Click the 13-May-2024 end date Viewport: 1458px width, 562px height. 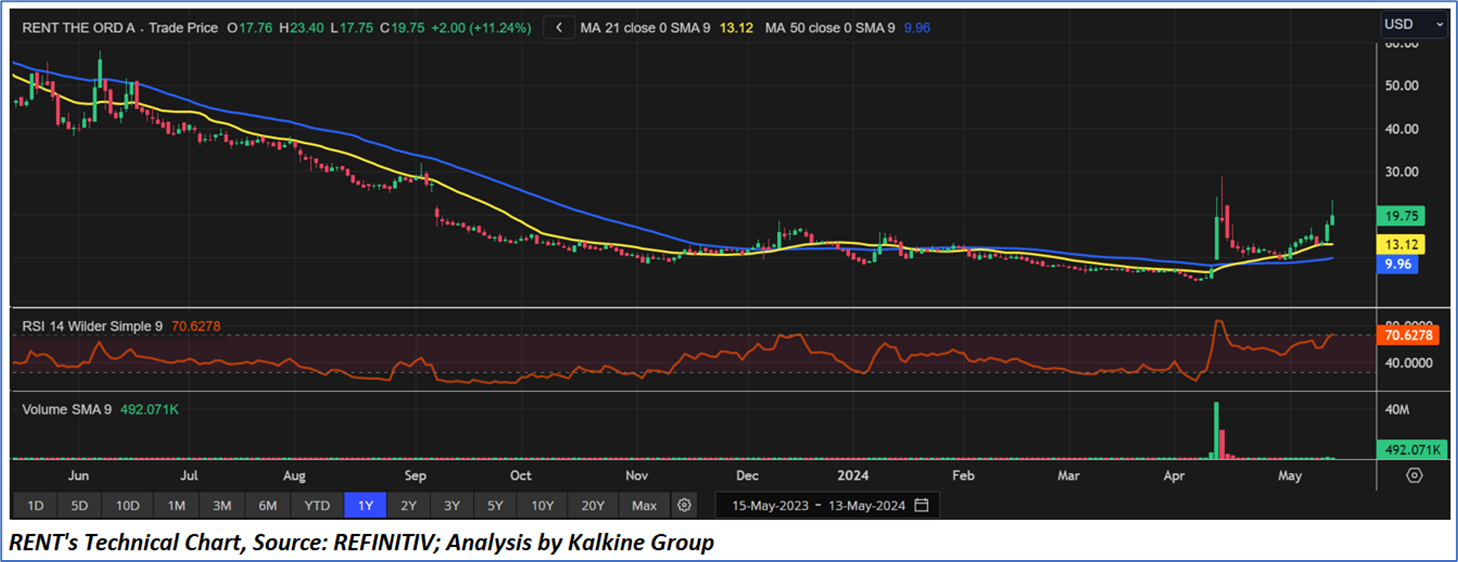(x=864, y=505)
